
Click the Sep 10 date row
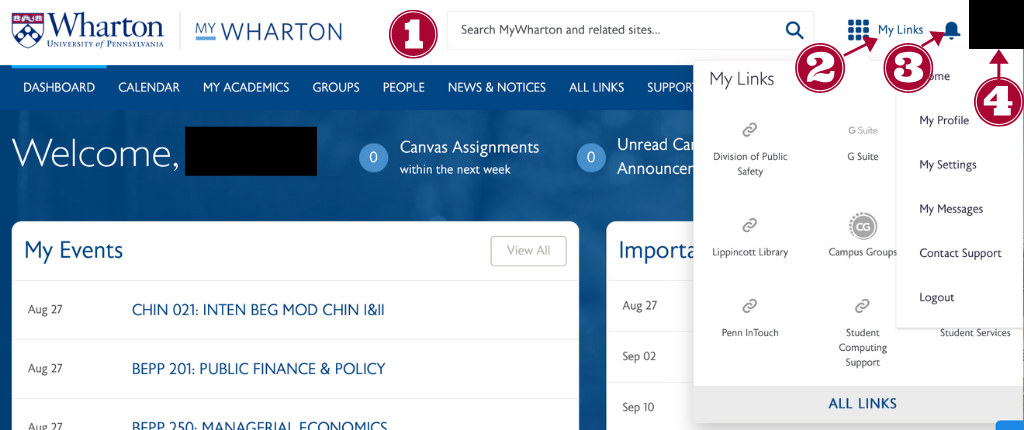[x=638, y=407]
